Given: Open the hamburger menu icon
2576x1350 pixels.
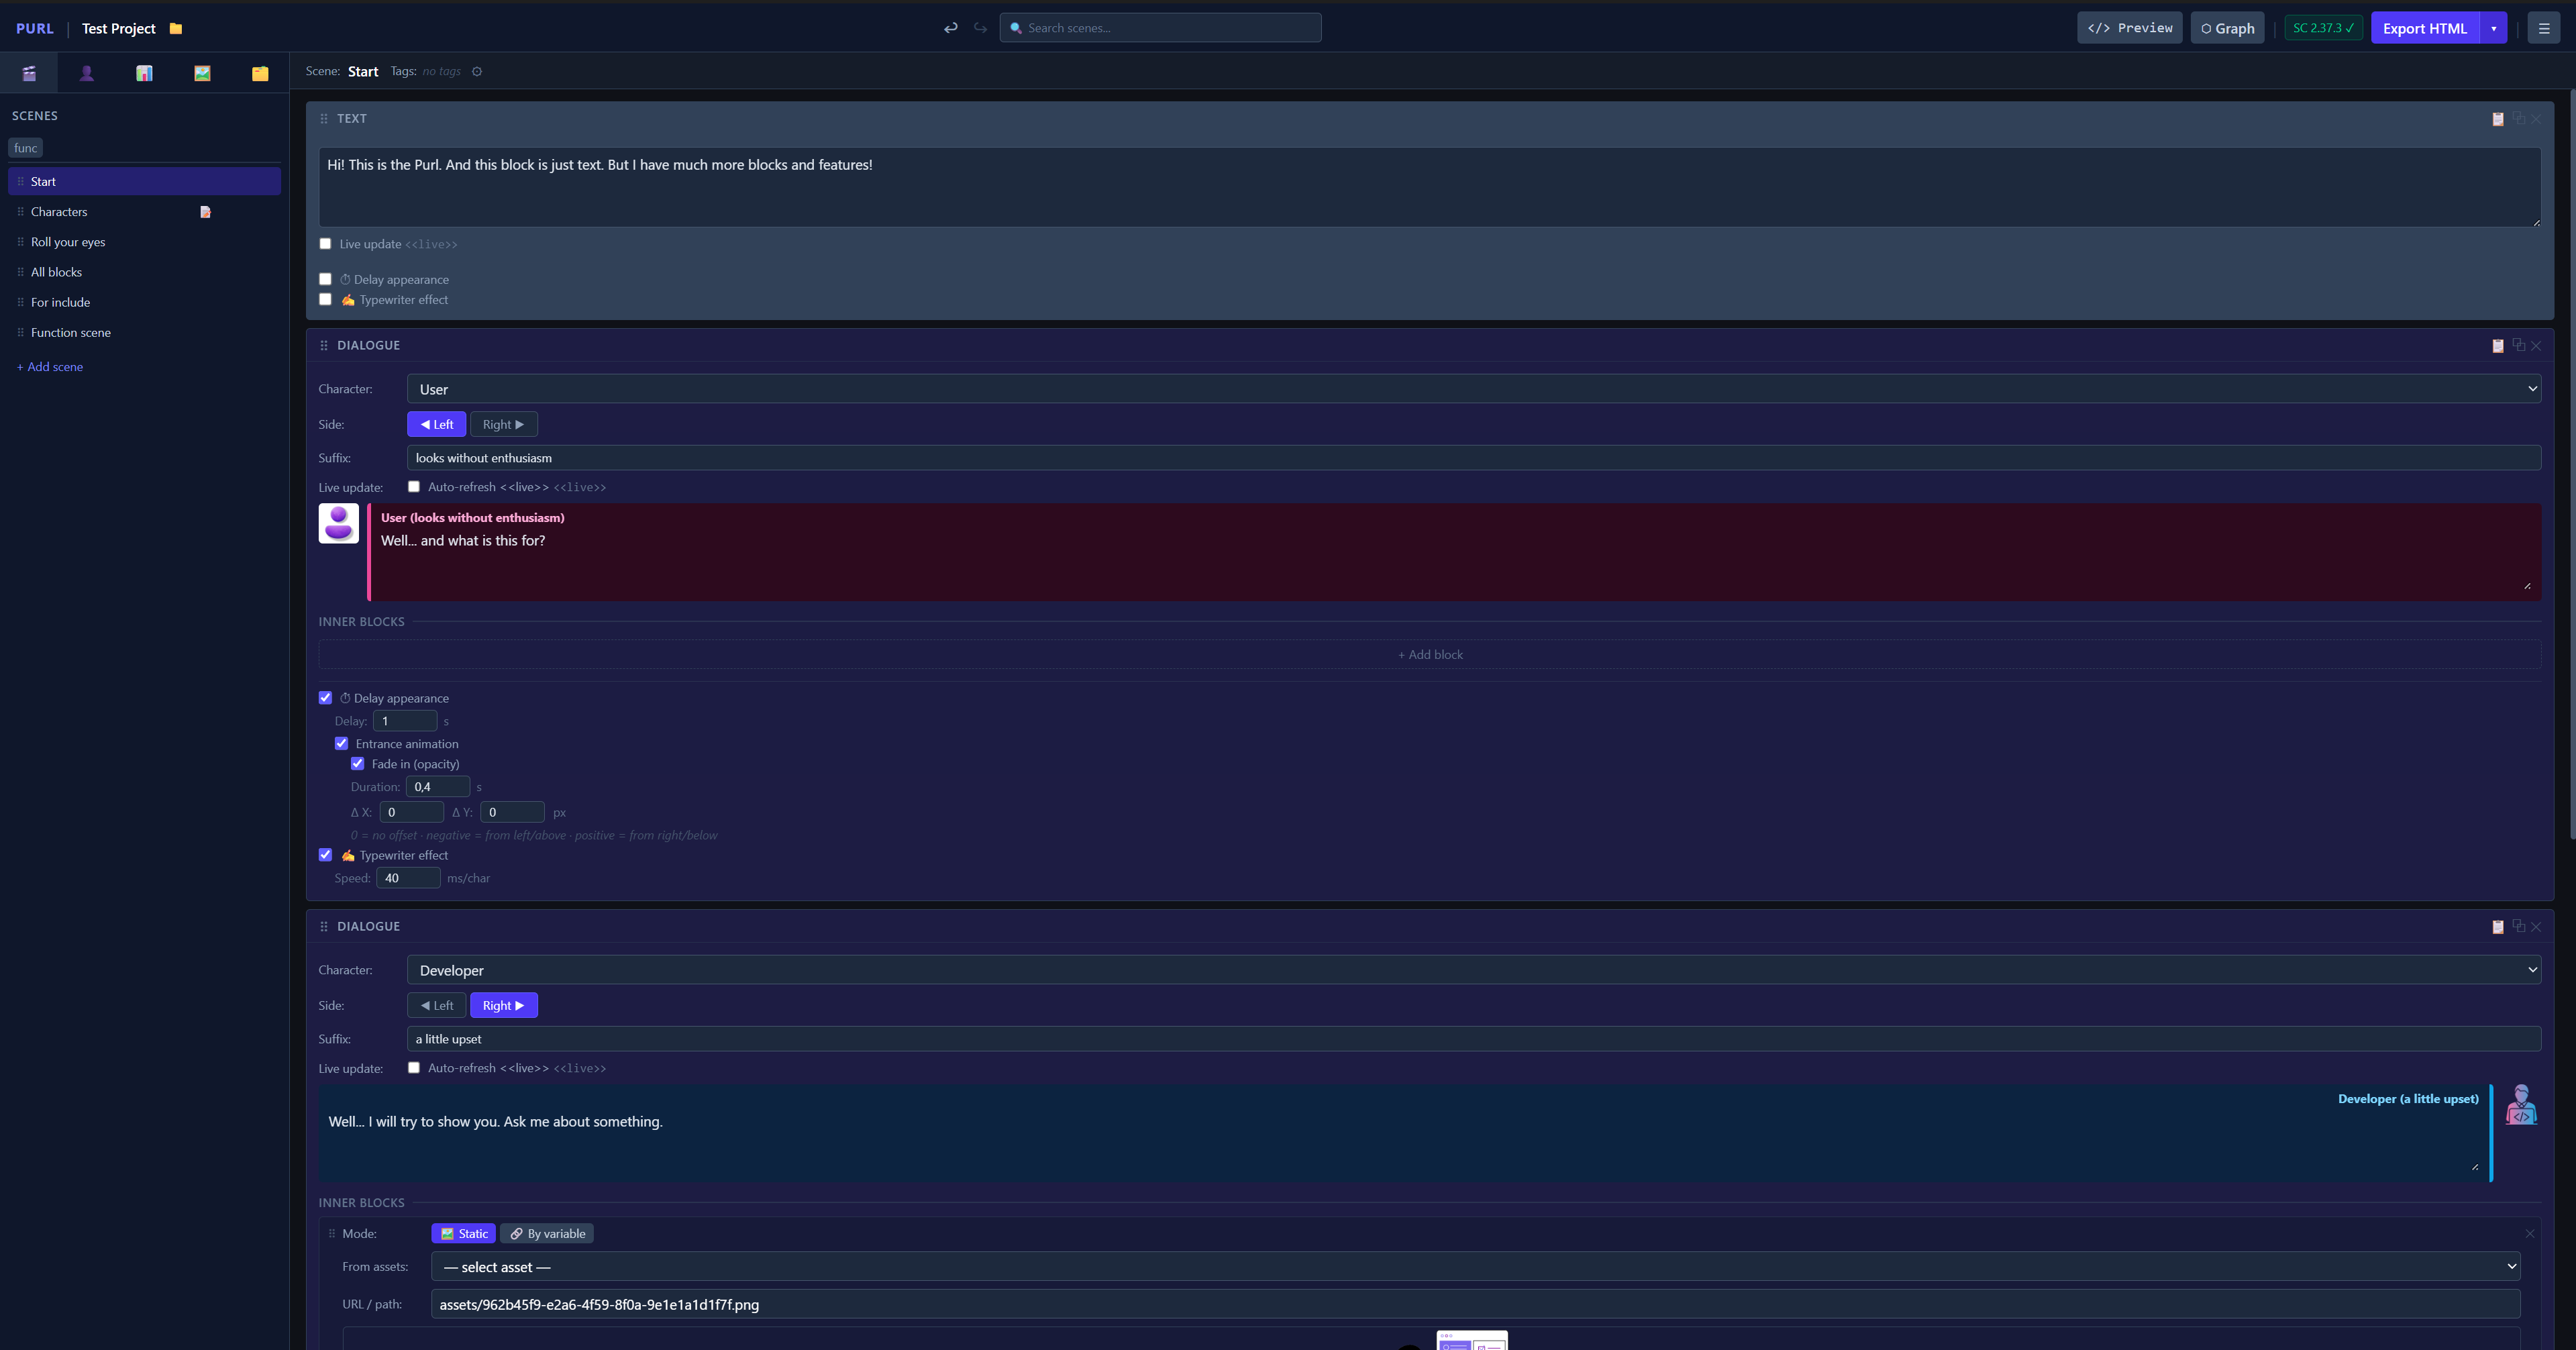Looking at the screenshot, I should [2543, 28].
